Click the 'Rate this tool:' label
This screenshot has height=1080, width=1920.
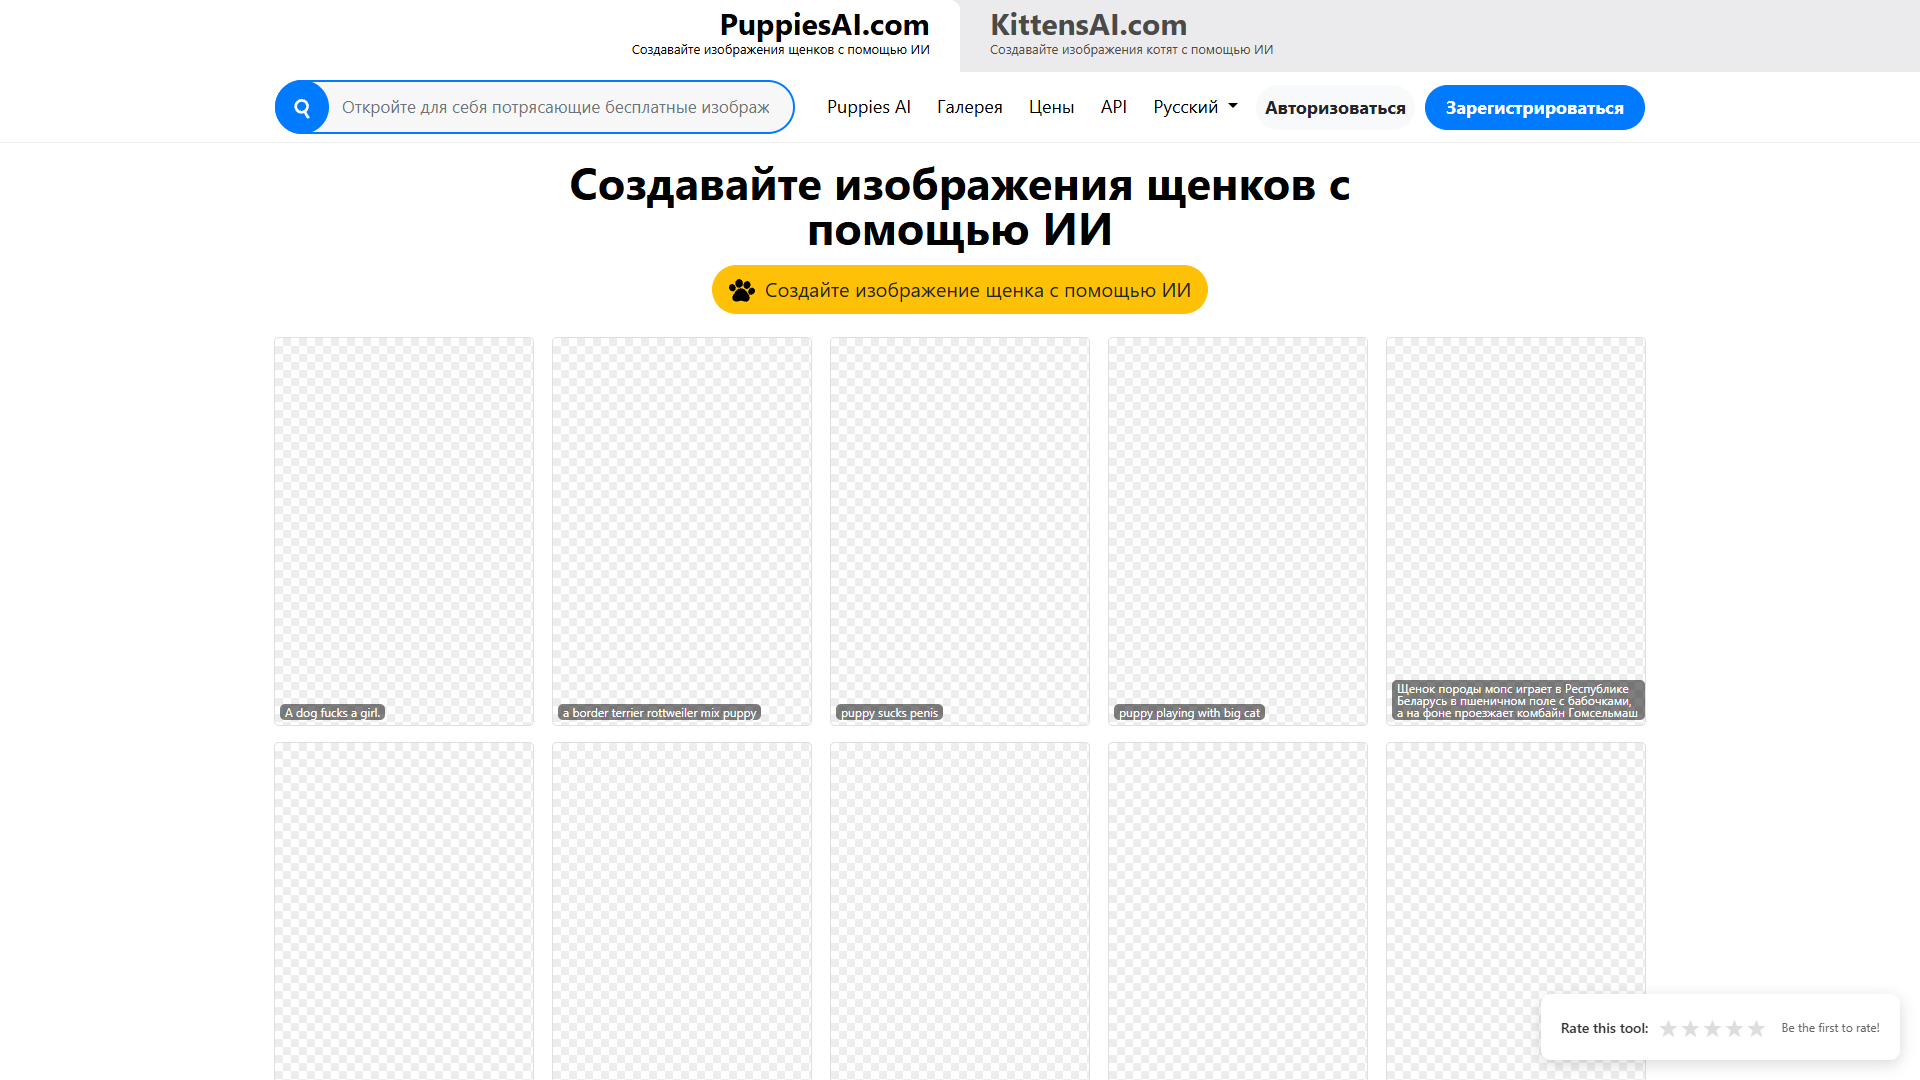click(x=1604, y=1028)
